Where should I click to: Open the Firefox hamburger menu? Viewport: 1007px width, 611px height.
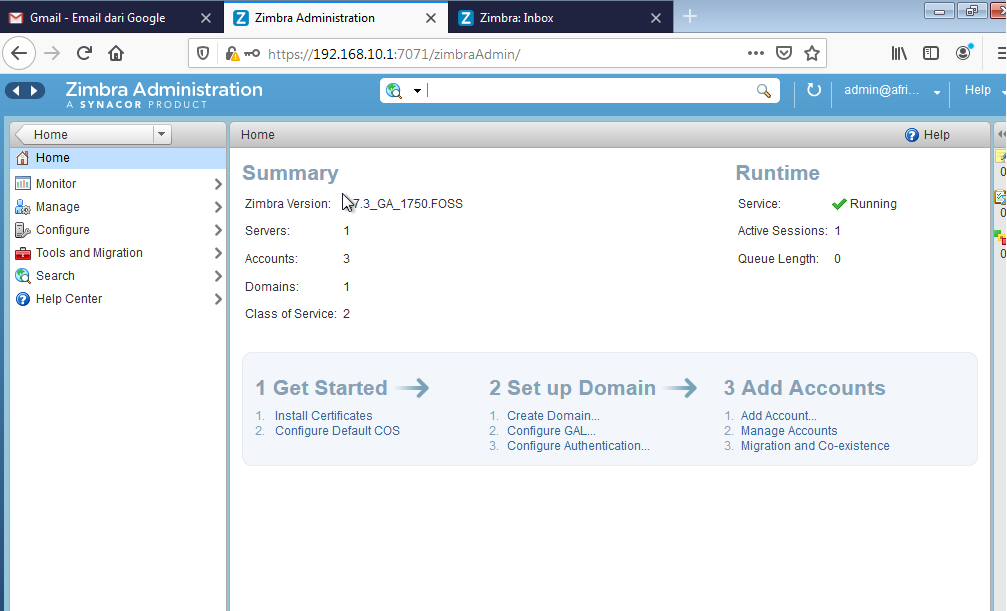click(1001, 53)
